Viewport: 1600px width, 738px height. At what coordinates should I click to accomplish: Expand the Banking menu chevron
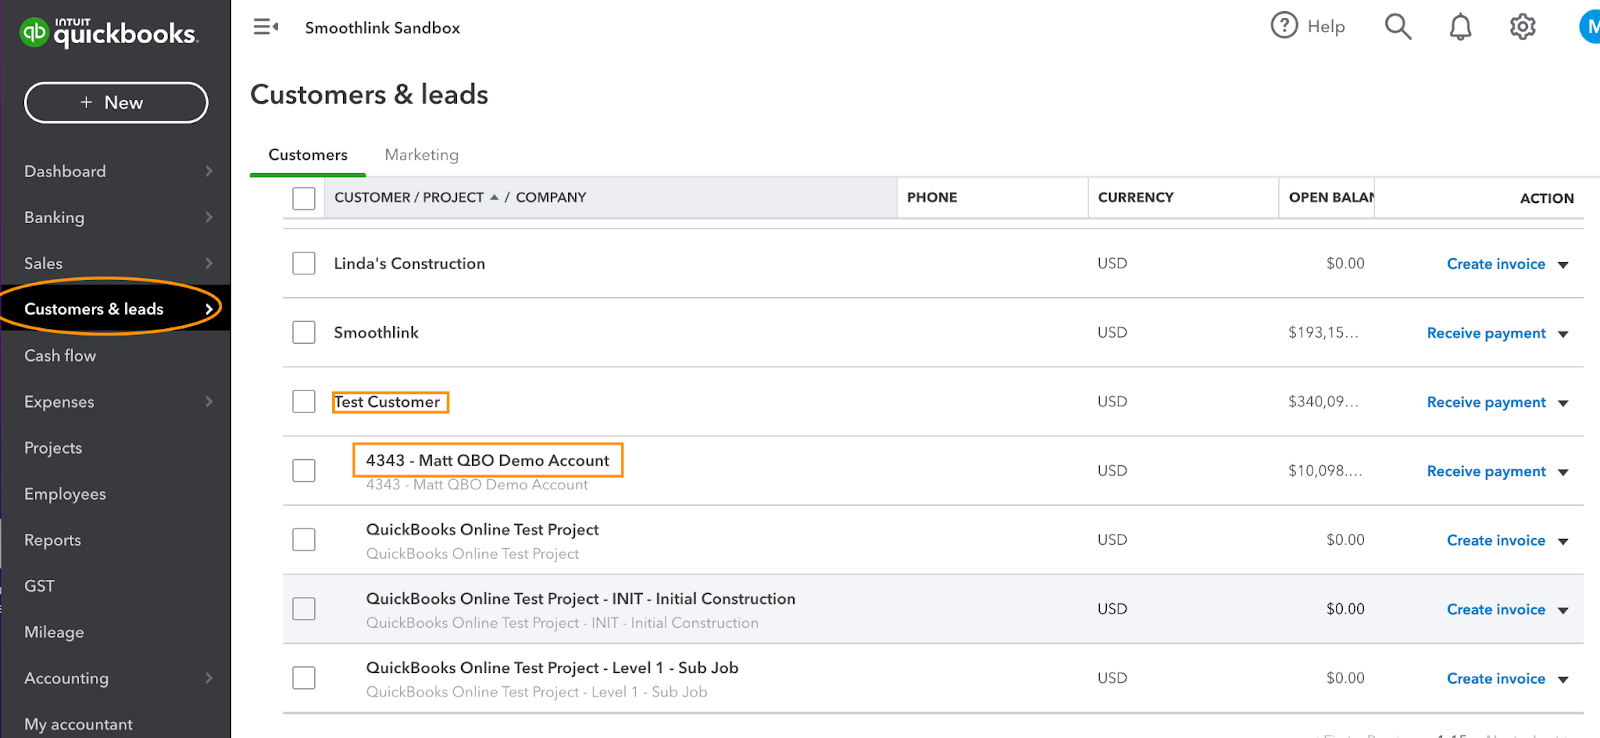tap(209, 217)
